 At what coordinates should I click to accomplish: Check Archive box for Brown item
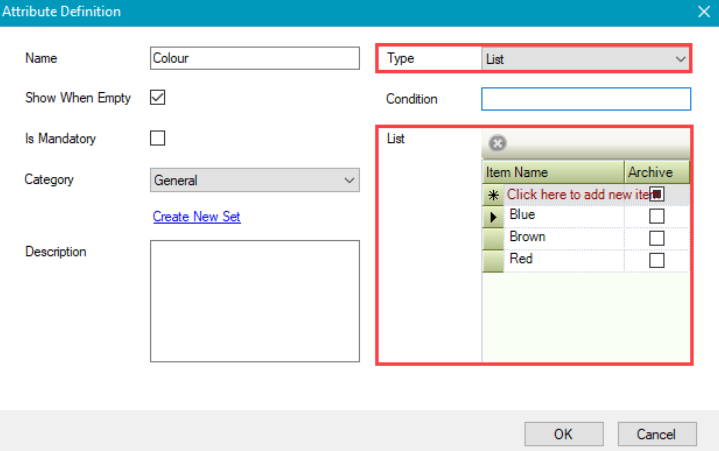coord(657,238)
